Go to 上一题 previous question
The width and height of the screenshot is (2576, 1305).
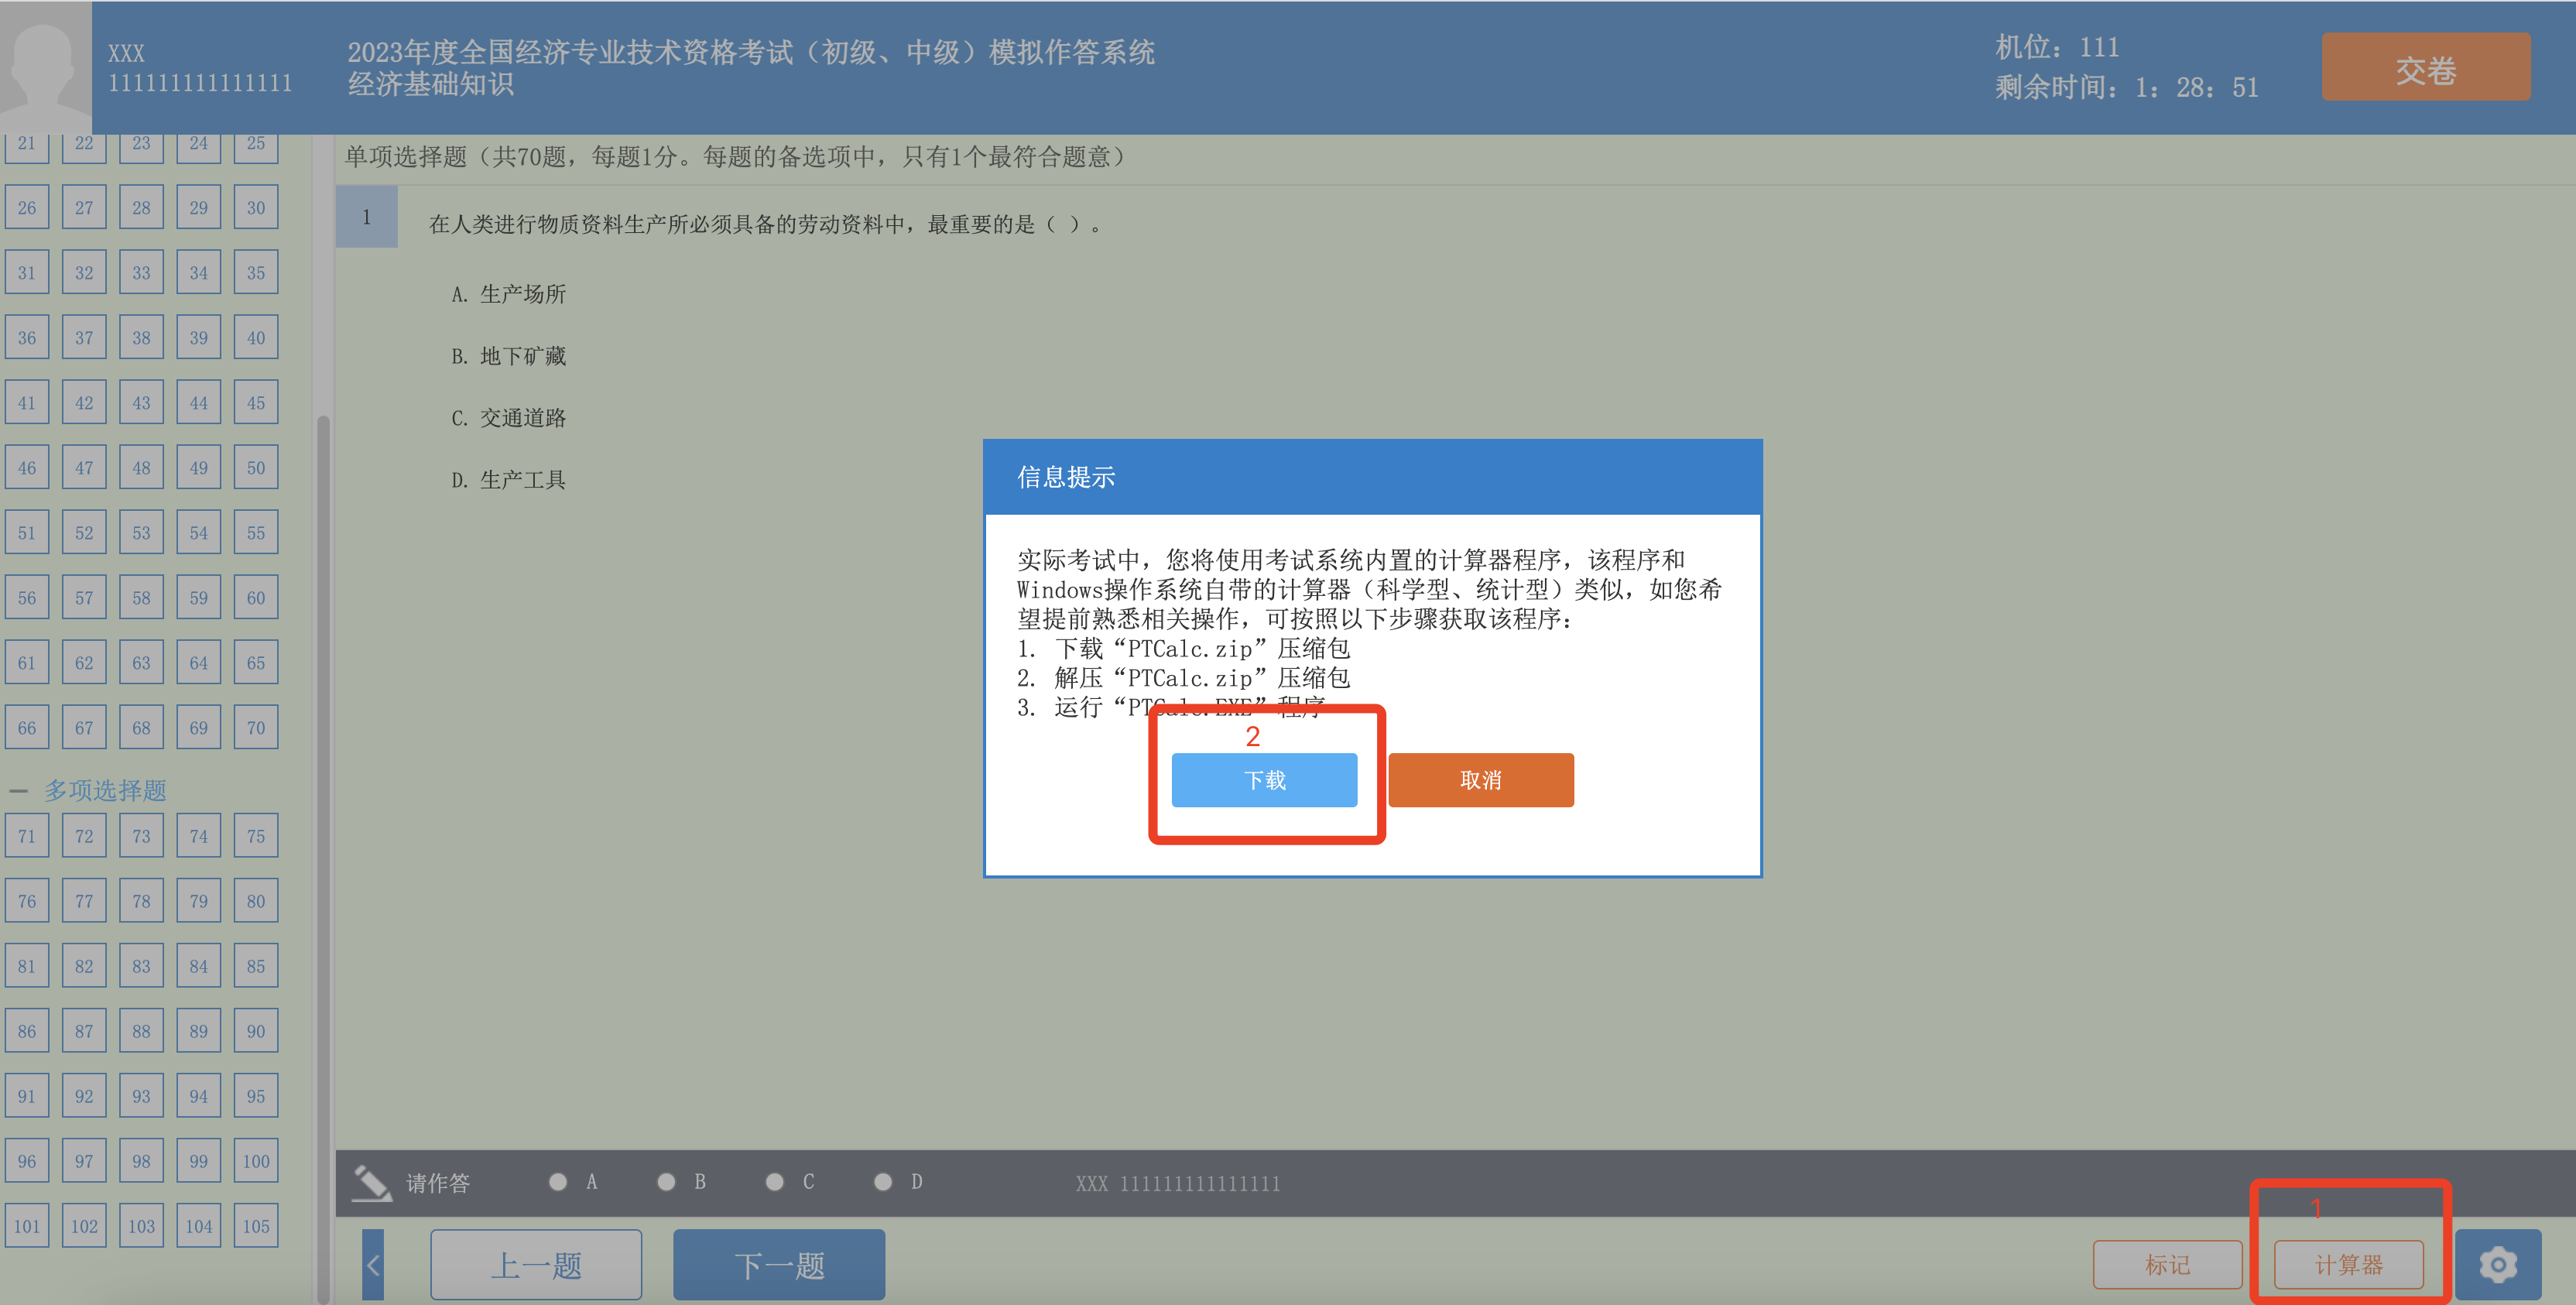click(x=536, y=1264)
